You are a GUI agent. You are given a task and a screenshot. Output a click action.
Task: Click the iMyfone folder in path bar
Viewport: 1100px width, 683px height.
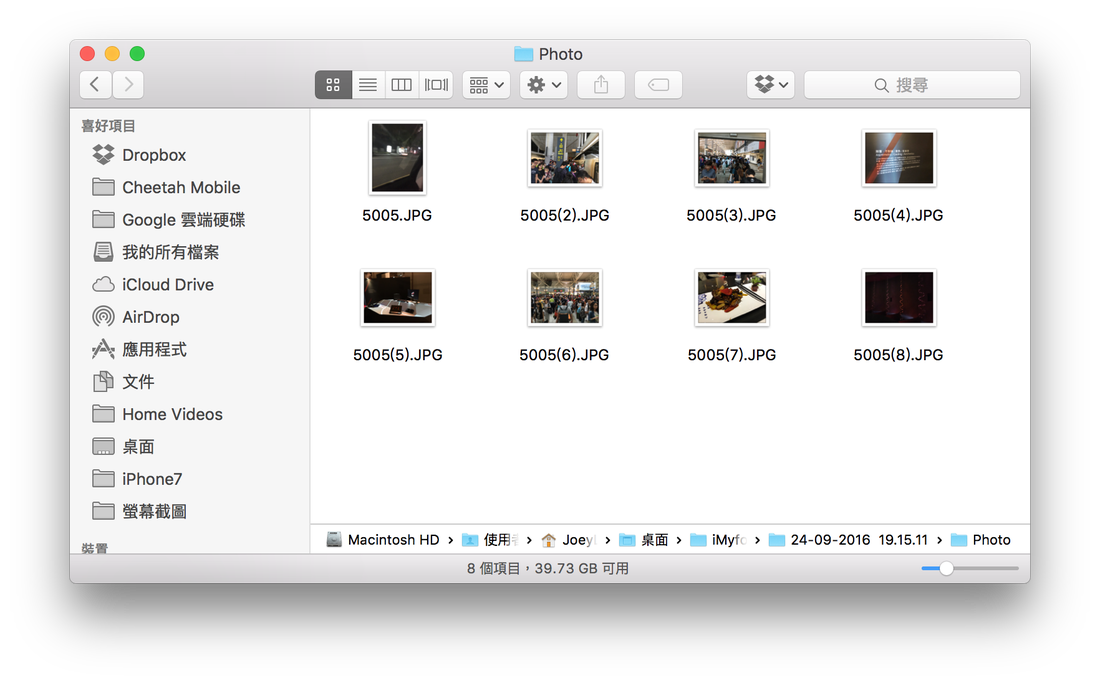pos(718,540)
